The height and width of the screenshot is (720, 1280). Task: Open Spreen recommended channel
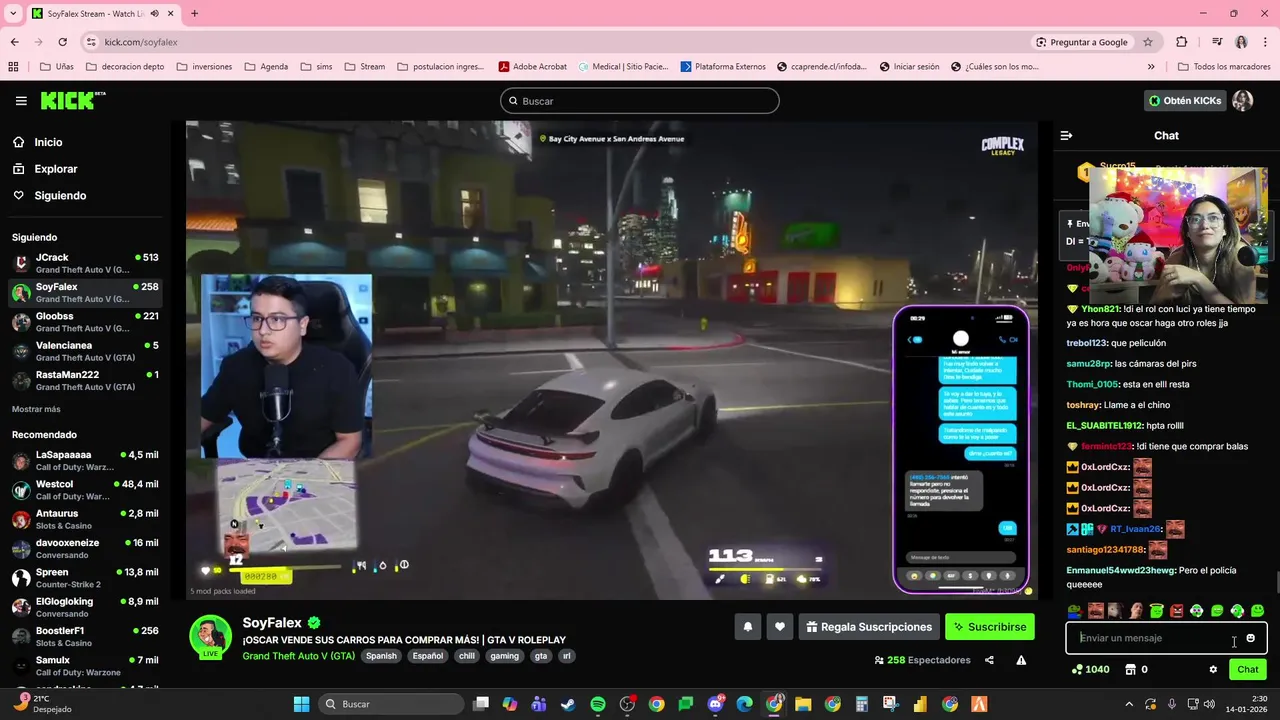tap(85, 578)
